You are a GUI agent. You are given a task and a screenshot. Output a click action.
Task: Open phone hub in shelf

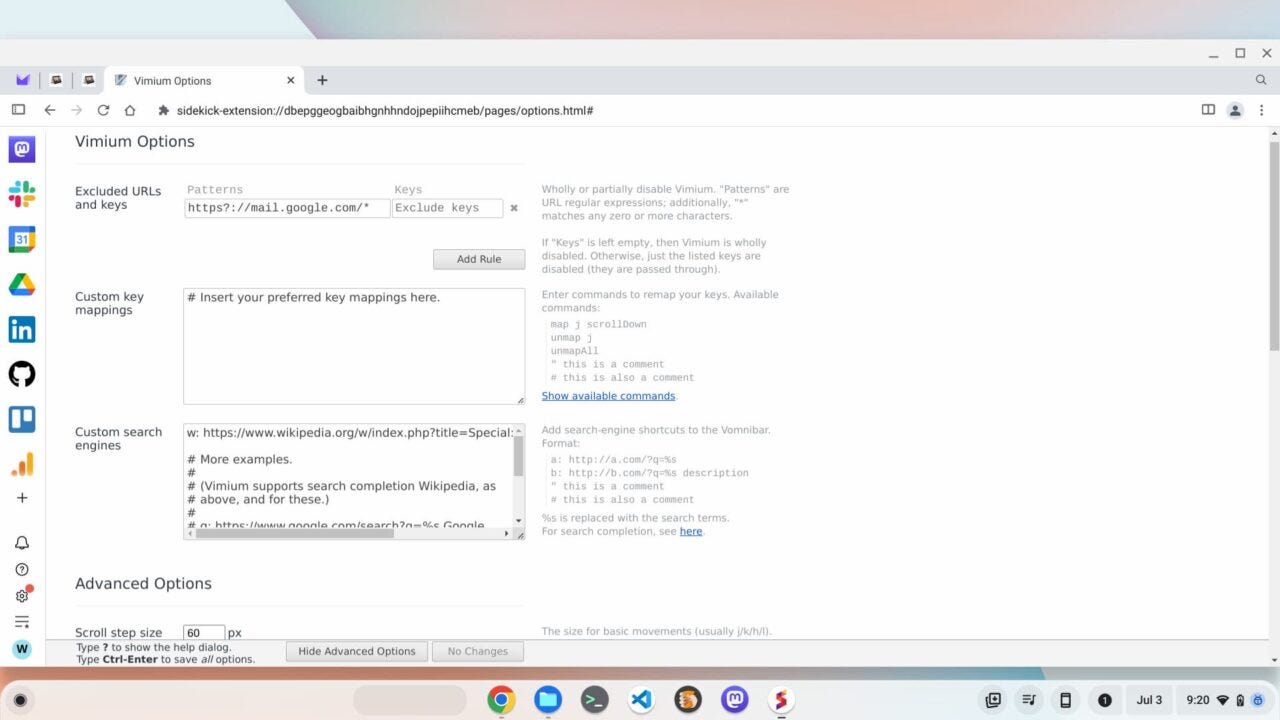(x=1065, y=700)
